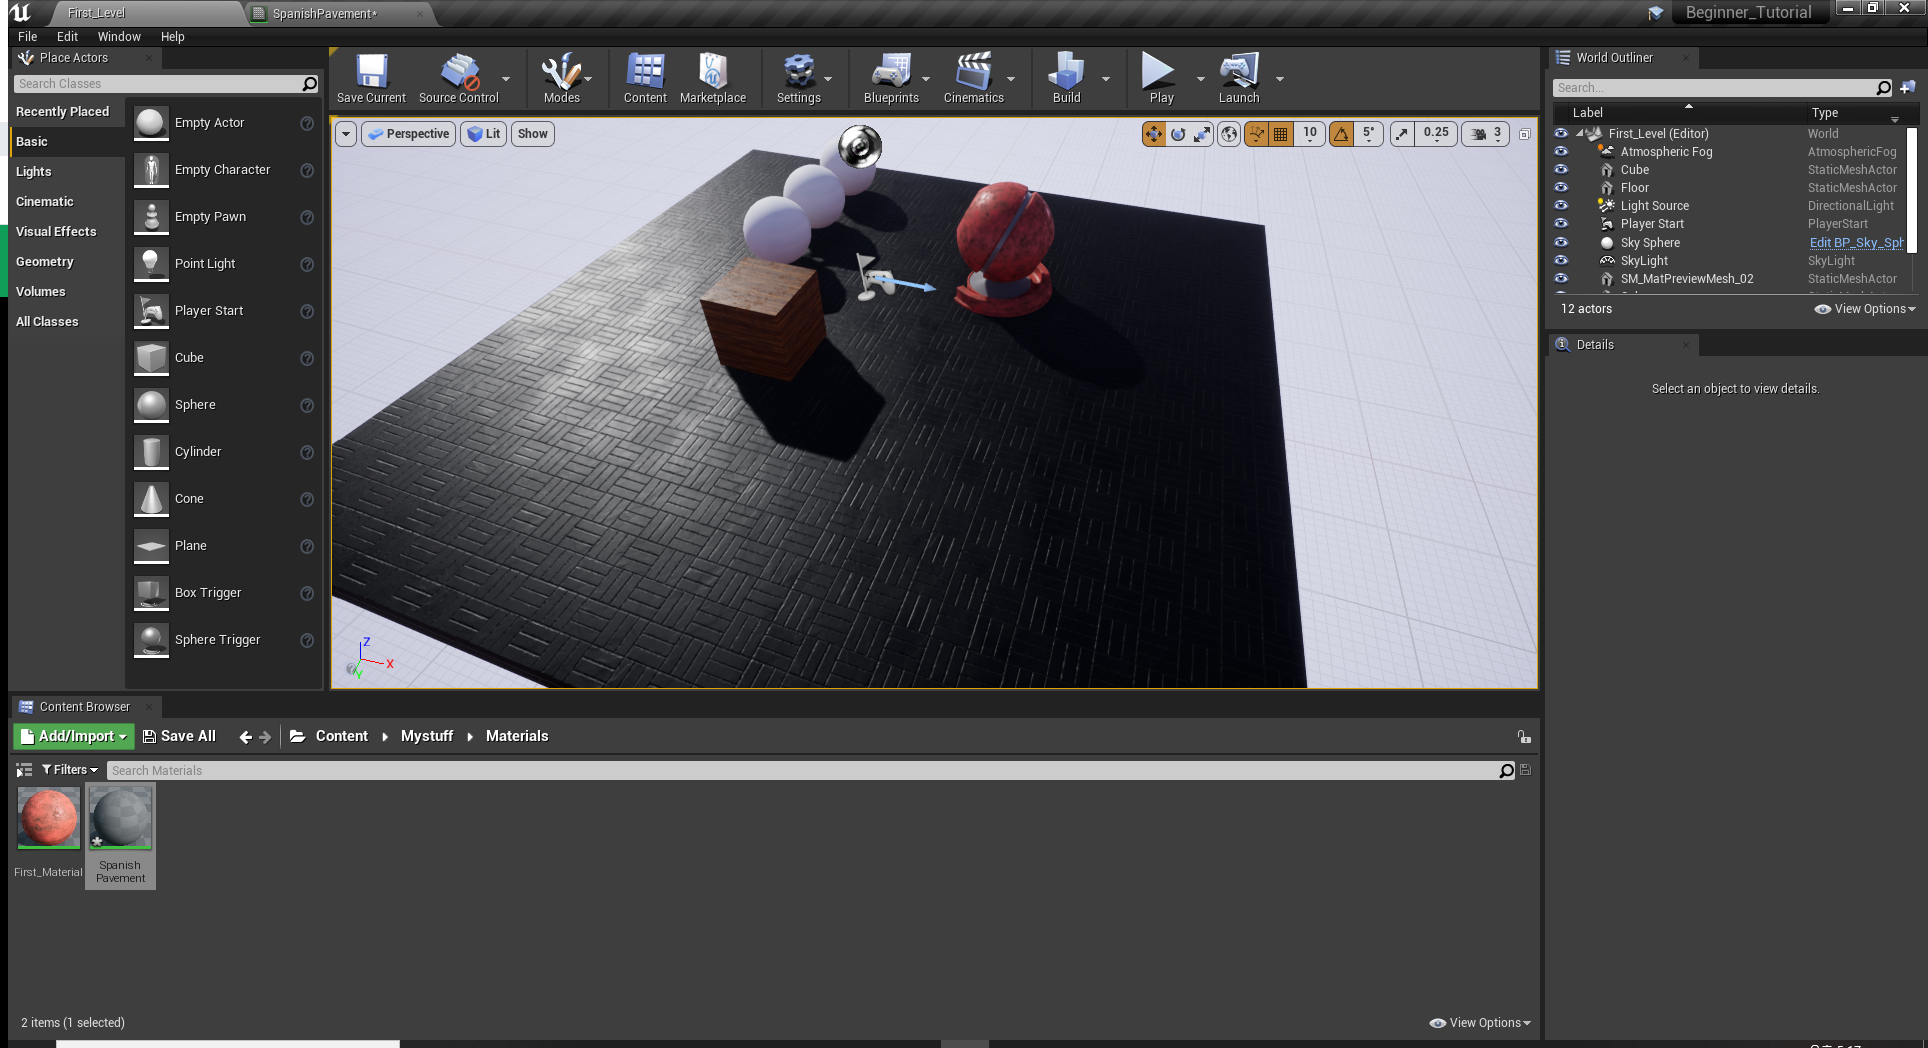Viewport: 1928px width, 1048px height.
Task: Switch to the SpanishPavement tab
Action: point(325,14)
